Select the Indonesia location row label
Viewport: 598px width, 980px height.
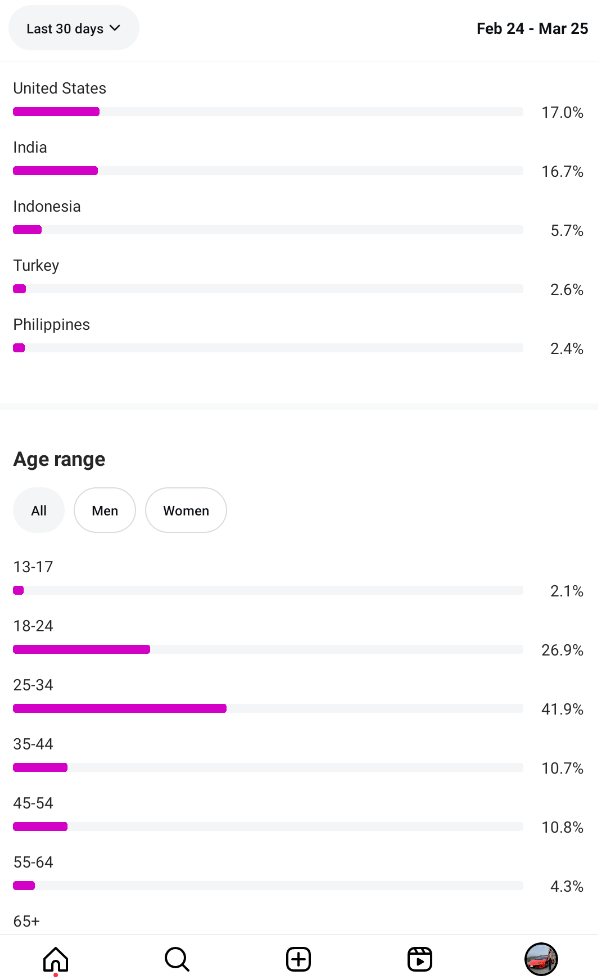47,206
